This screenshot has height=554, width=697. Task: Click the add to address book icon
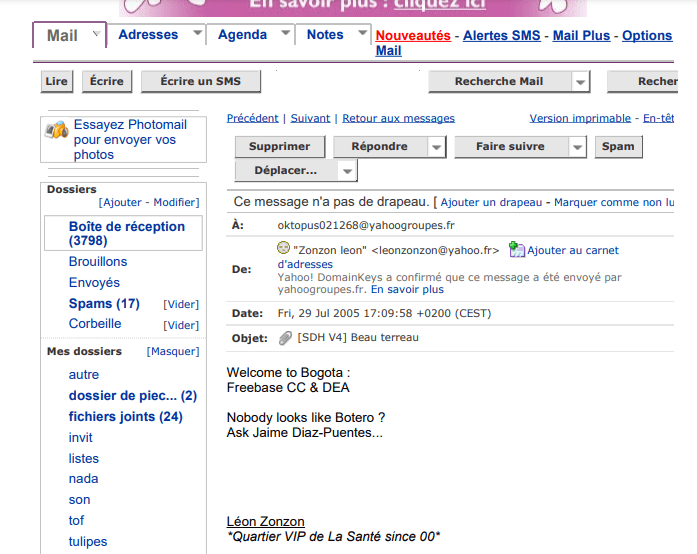(517, 249)
